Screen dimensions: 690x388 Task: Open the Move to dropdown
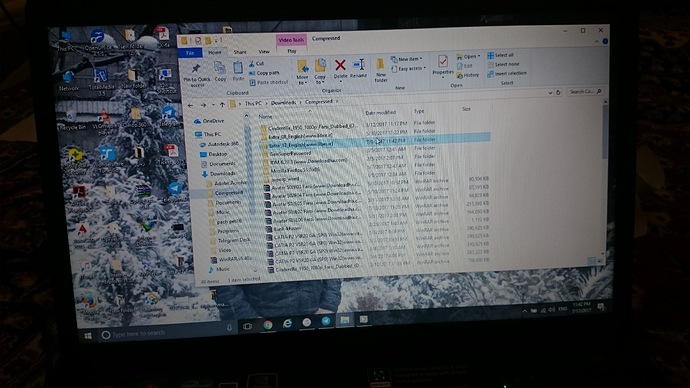tap(302, 73)
